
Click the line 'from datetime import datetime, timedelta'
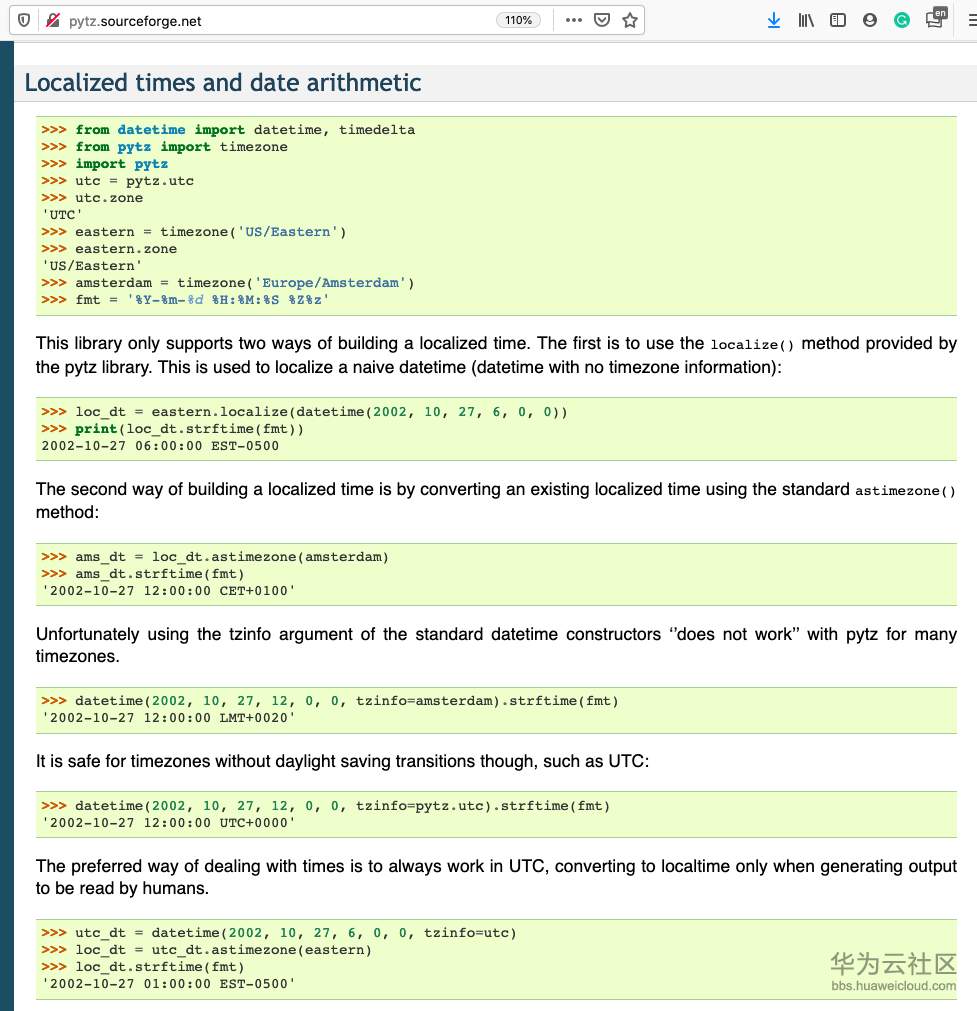[x=228, y=130]
